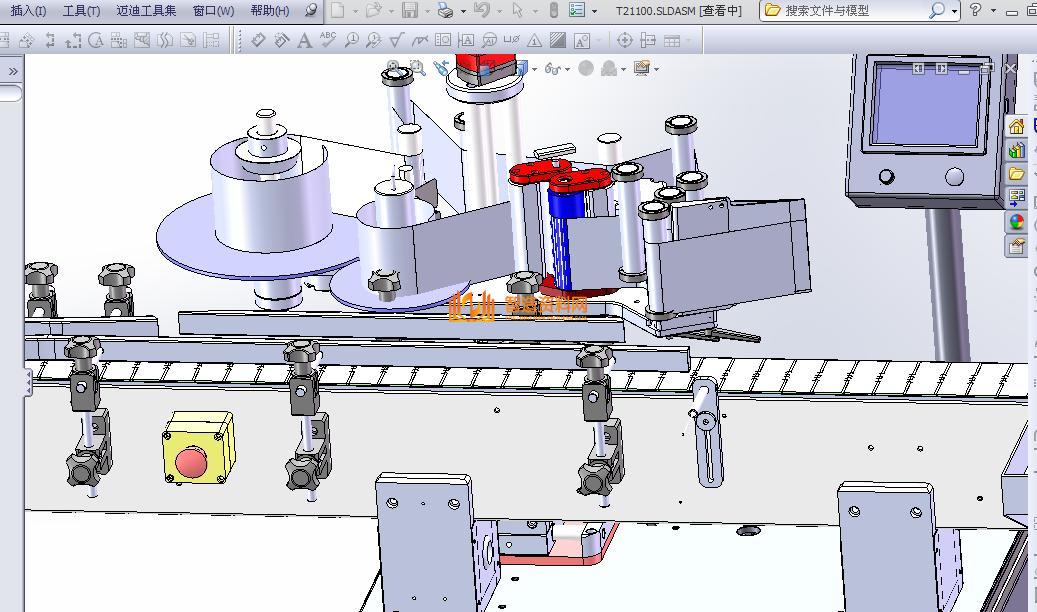Open SolidWorks Resources home task pane icon

(x=1016, y=127)
